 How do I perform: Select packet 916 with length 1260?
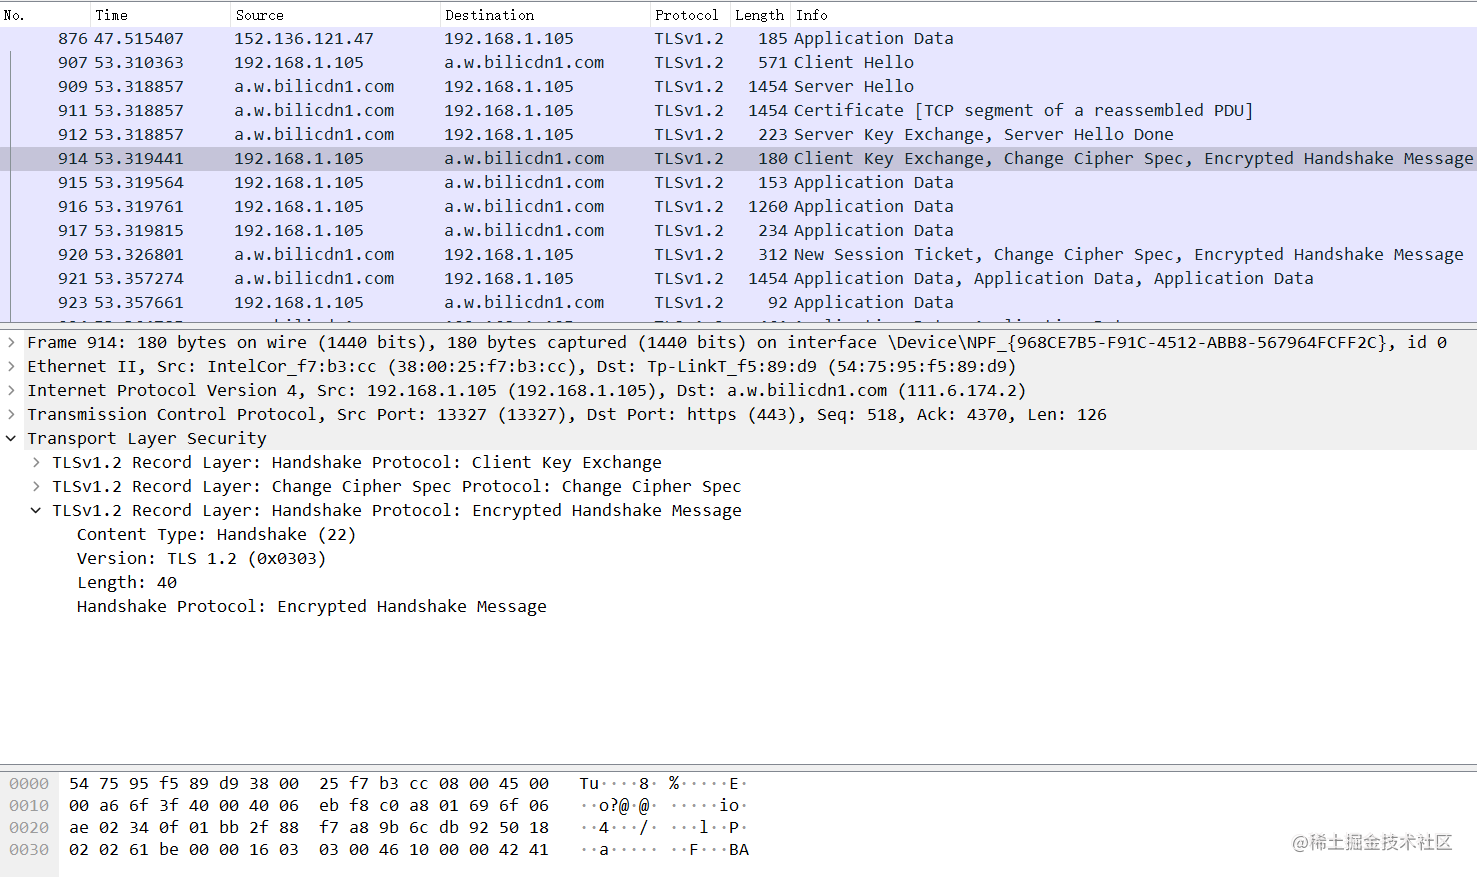tap(738, 206)
